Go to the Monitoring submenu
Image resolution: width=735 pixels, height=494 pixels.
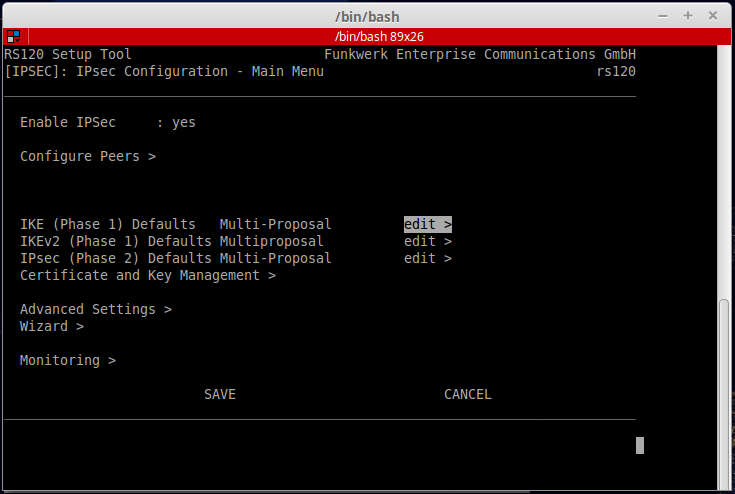click(x=68, y=360)
